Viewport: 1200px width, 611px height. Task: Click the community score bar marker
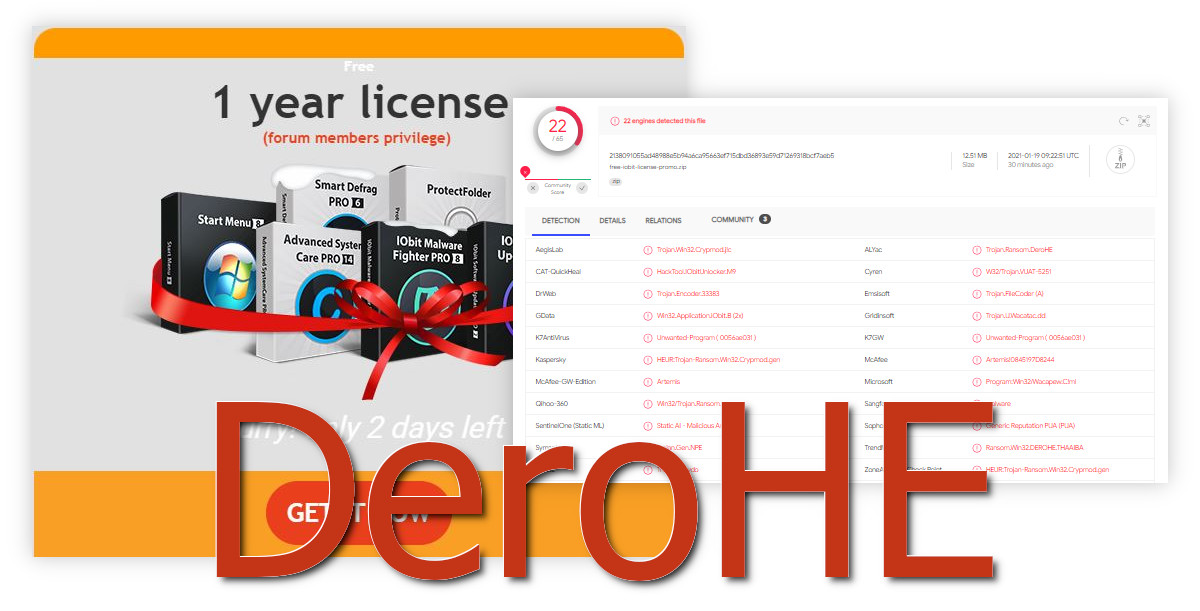tap(527, 172)
